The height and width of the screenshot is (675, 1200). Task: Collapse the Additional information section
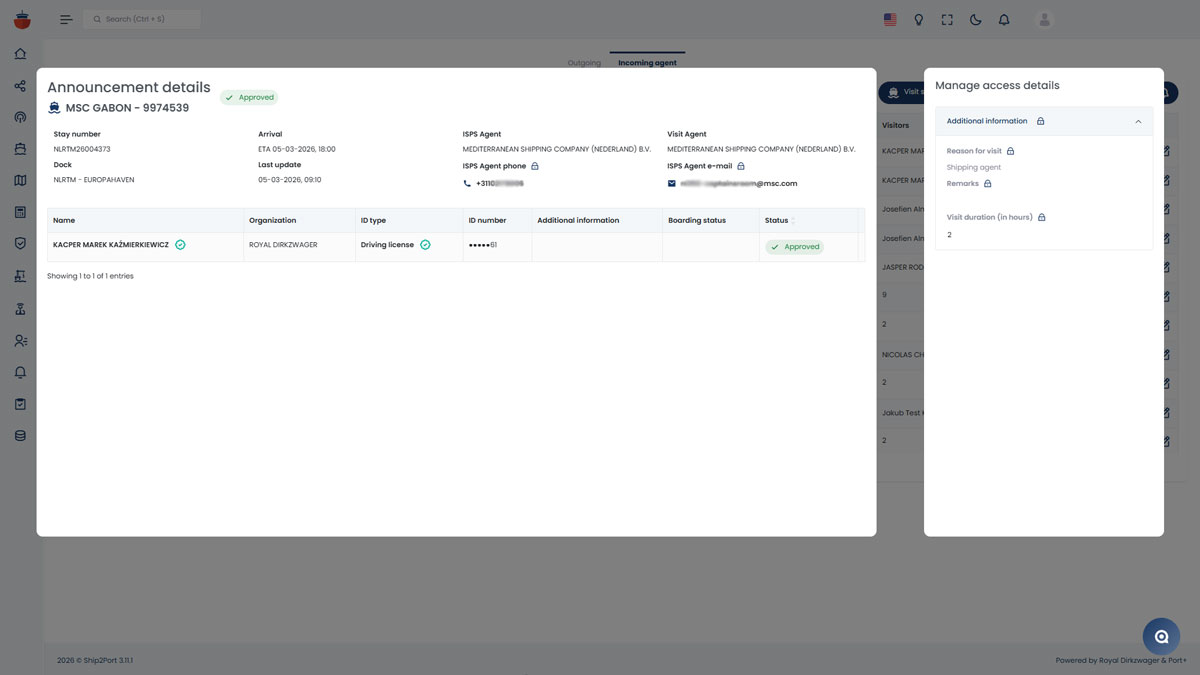1138,122
